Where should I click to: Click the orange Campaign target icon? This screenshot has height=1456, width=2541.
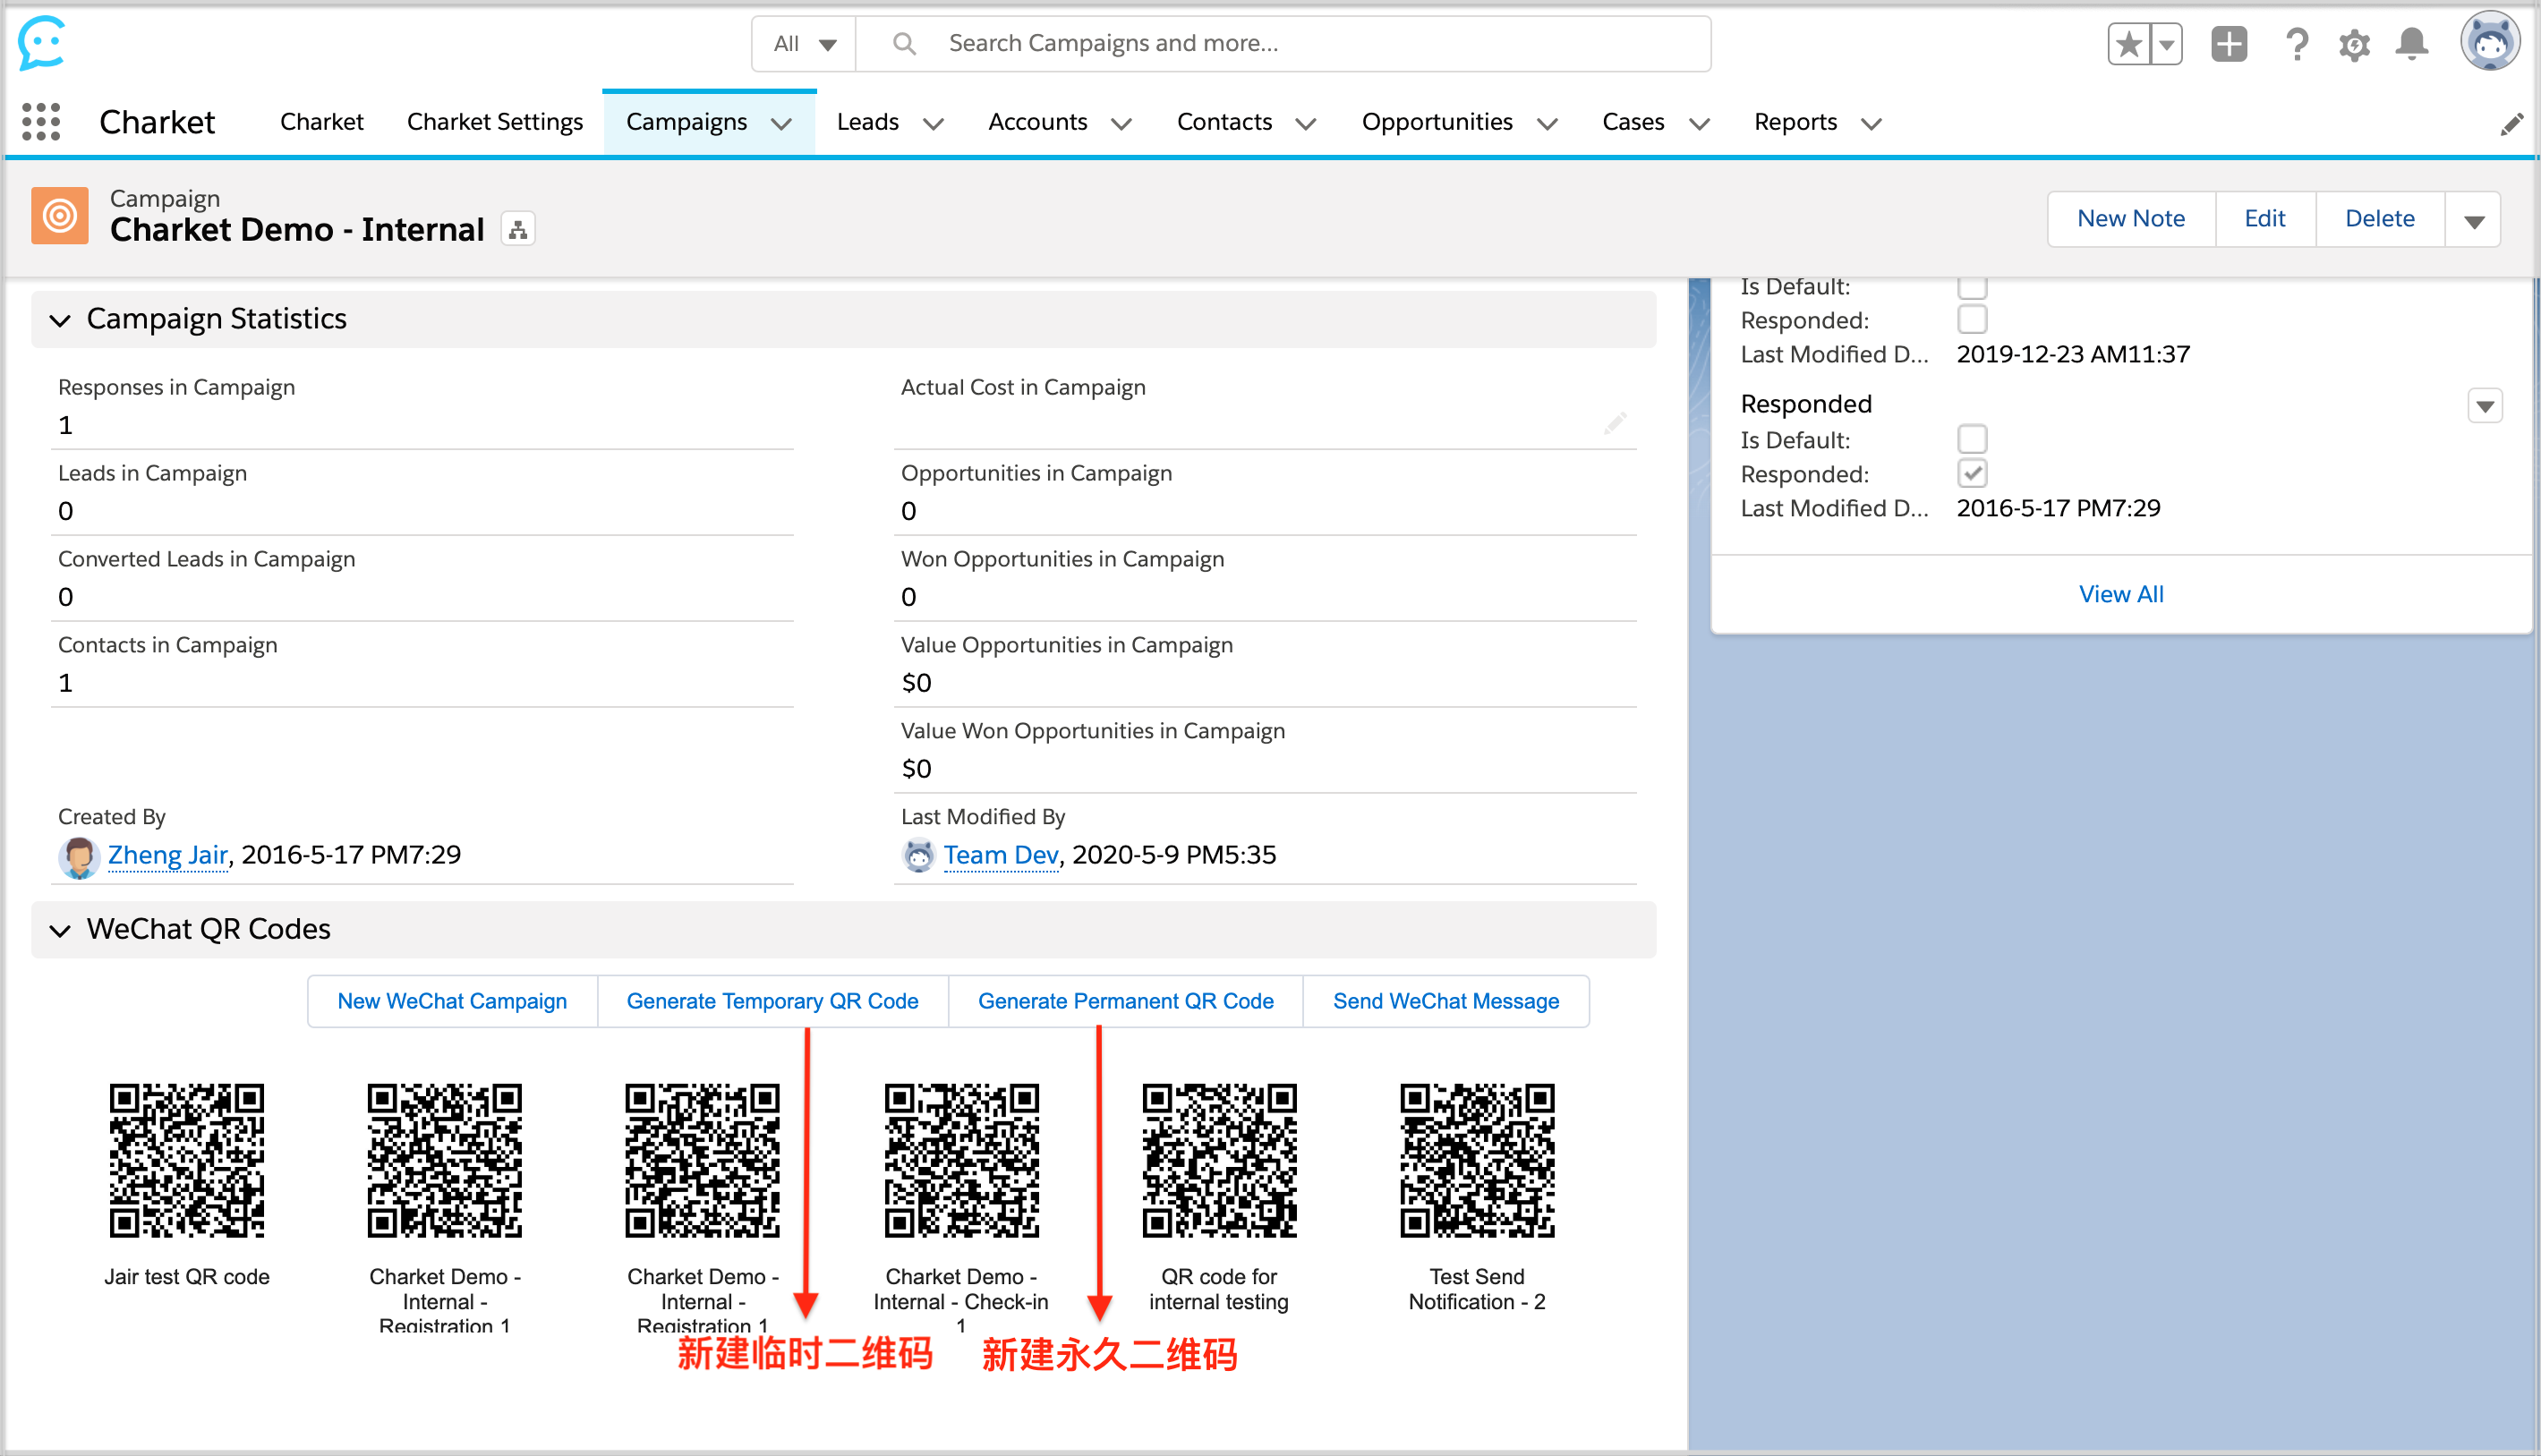[59, 215]
